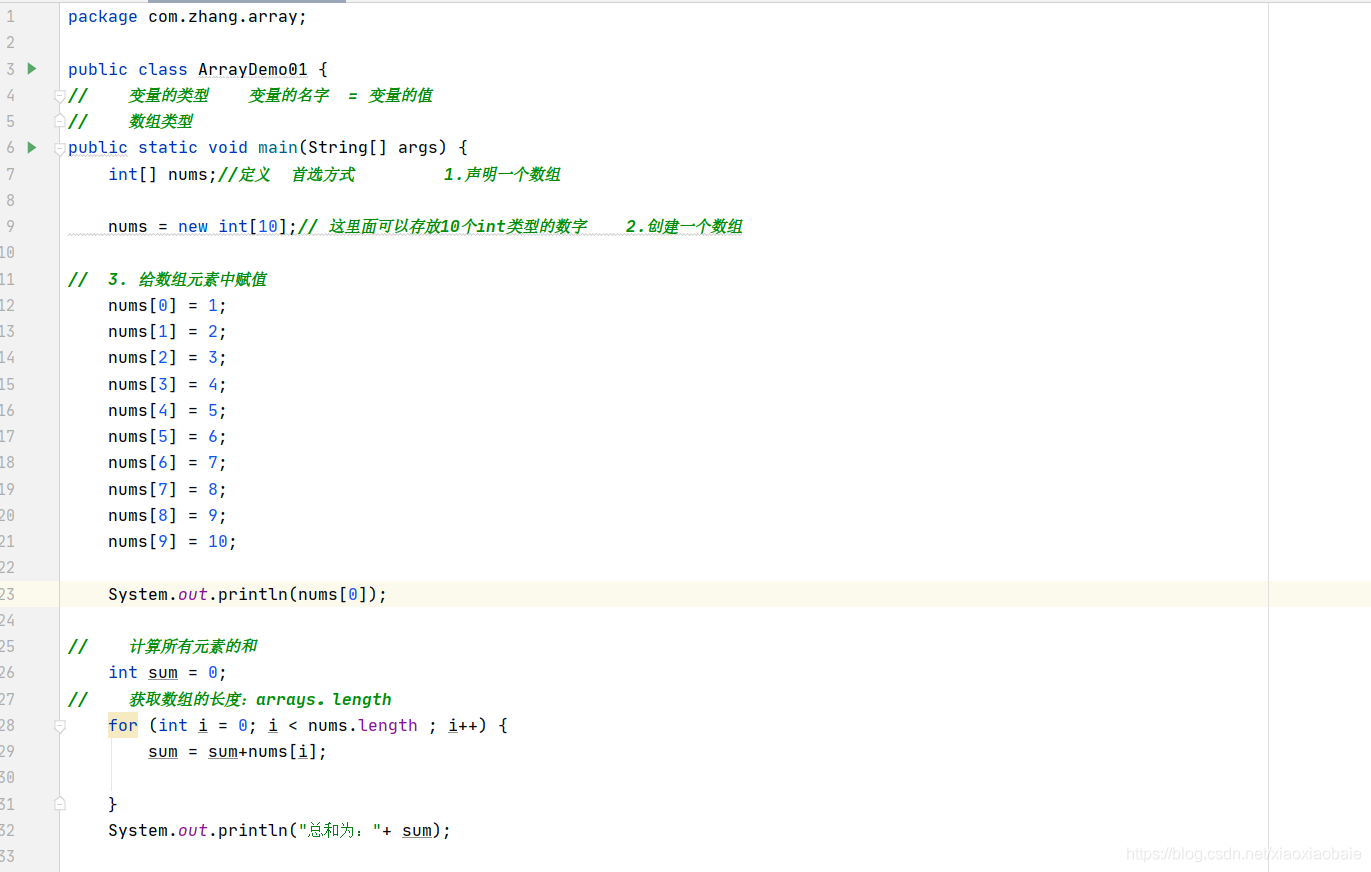Click comment '这里面可以存放10个int类型的数字'
The image size is (1371, 872).
(457, 227)
